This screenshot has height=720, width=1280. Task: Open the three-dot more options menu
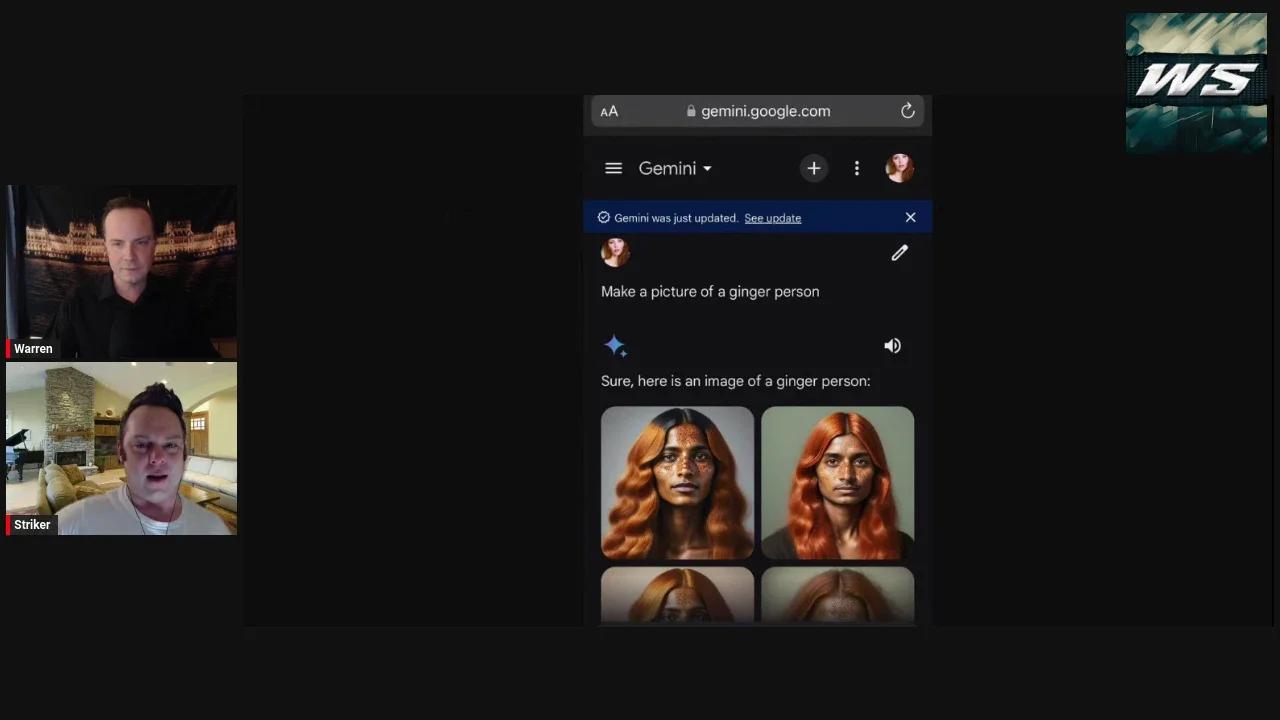pyautogui.click(x=857, y=169)
